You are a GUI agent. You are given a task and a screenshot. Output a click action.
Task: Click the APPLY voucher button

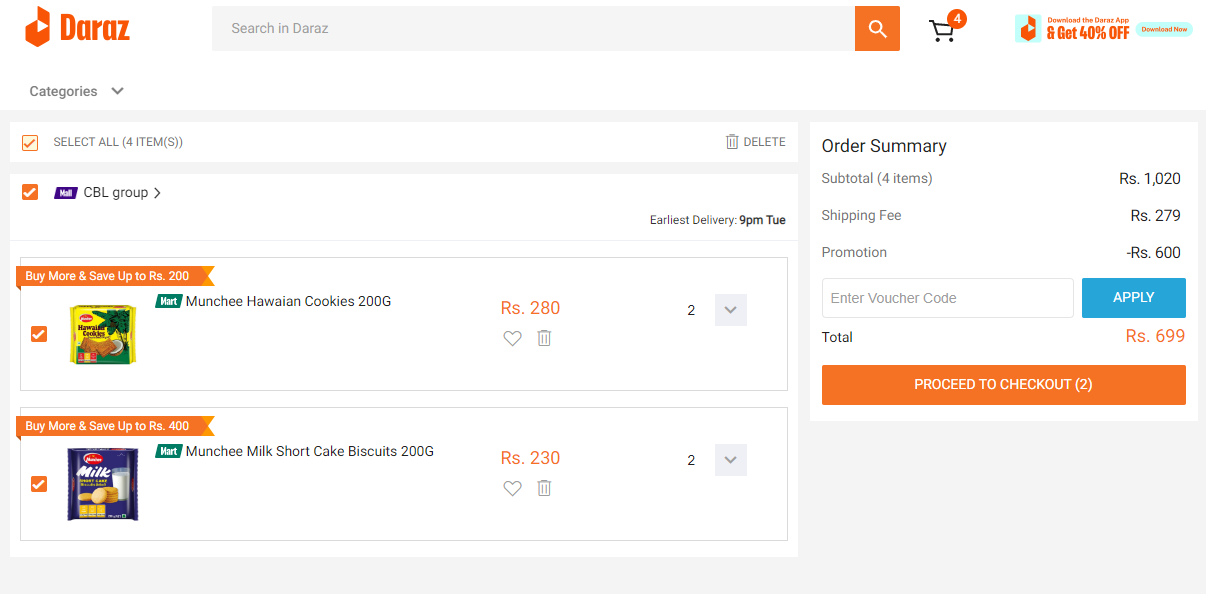click(x=1134, y=298)
